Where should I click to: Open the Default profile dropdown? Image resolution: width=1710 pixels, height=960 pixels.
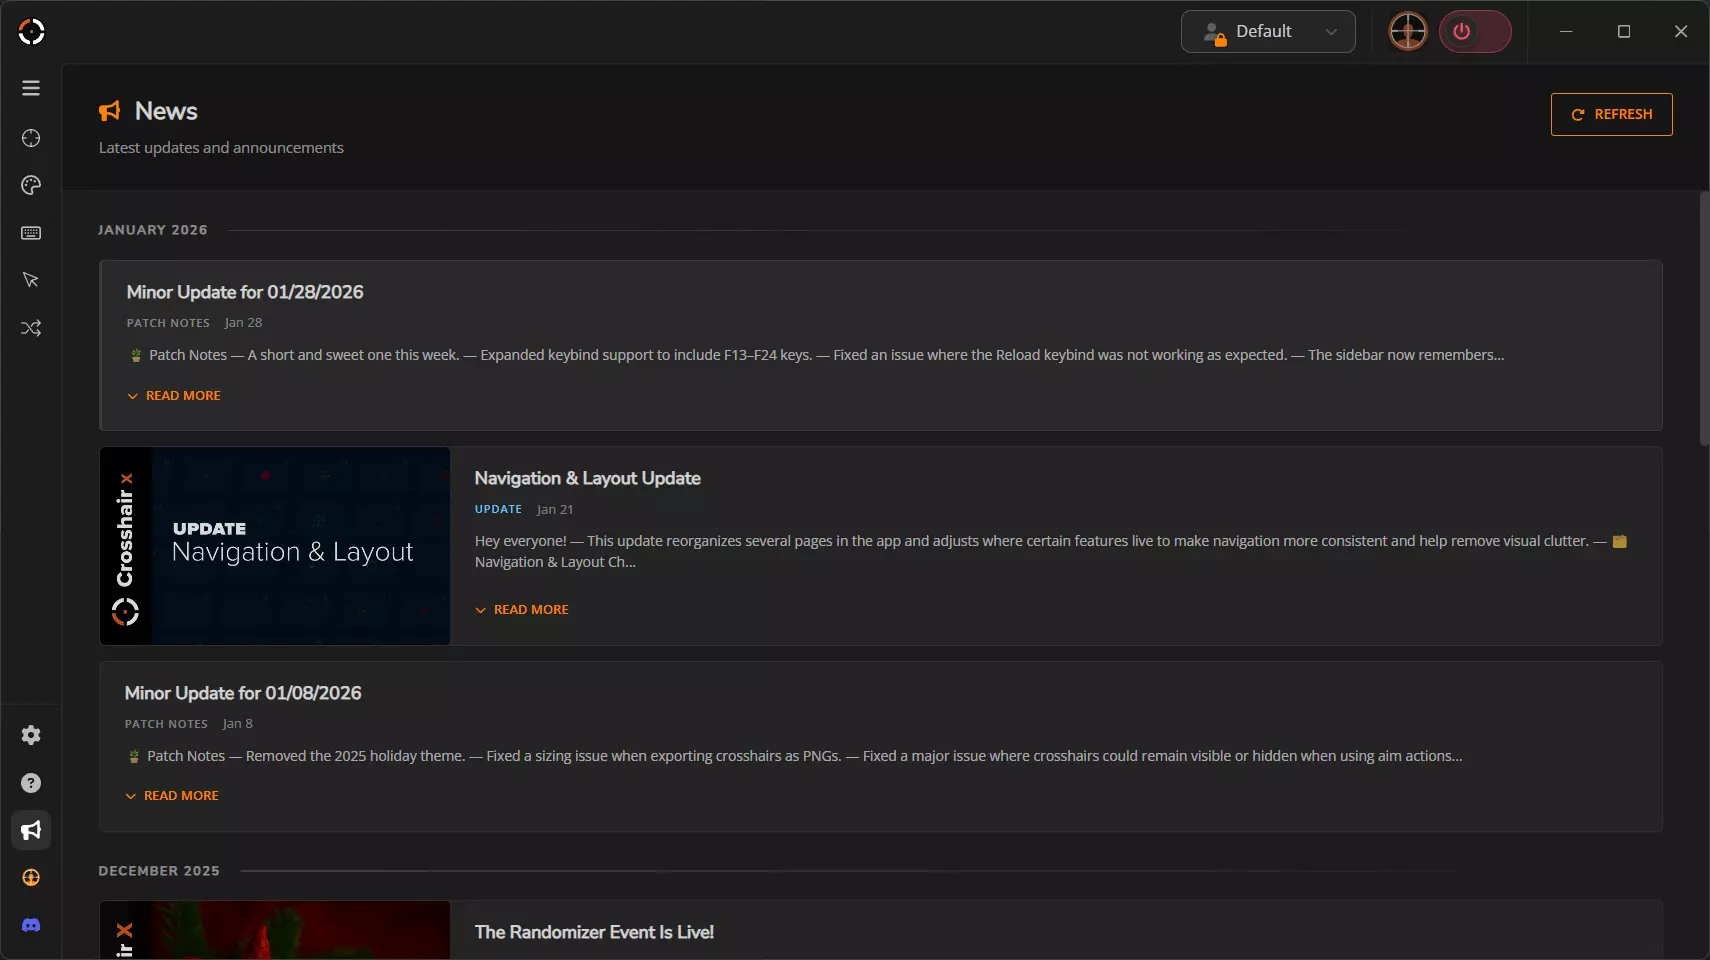[1268, 31]
